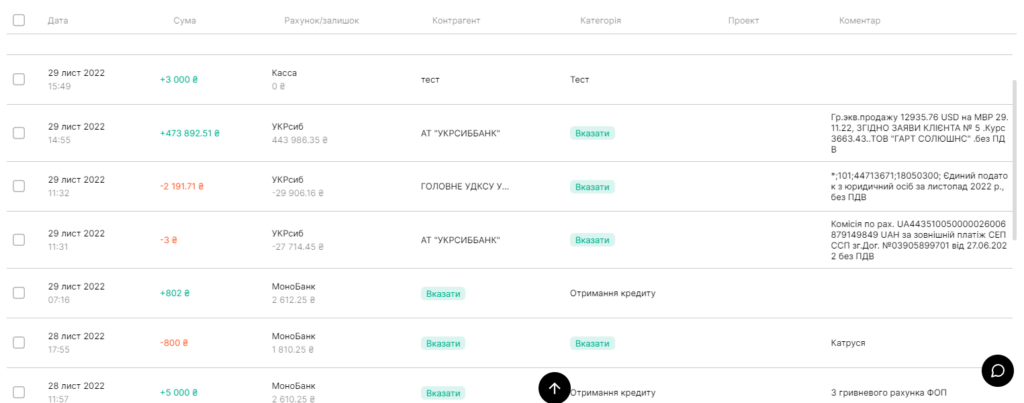
Task: Open the chat support bubble
Action: (998, 370)
